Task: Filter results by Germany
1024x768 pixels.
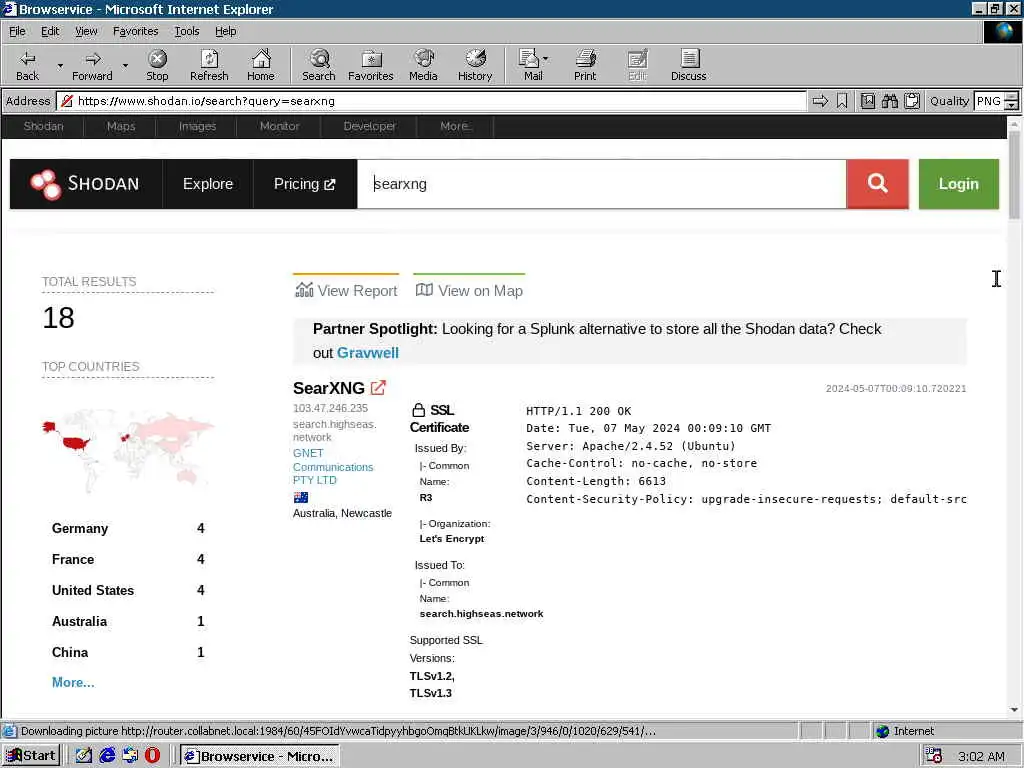Action: tap(128, 528)
